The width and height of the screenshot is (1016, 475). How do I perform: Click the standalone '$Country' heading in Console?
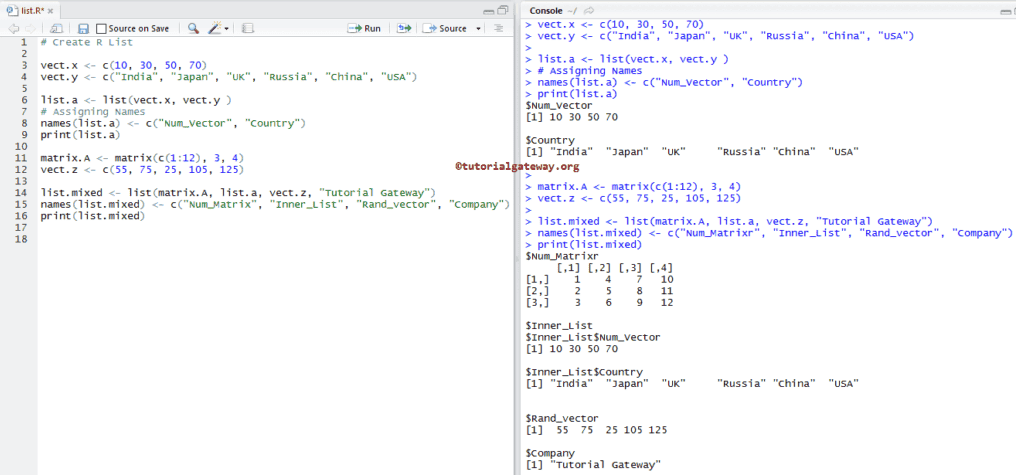point(549,140)
